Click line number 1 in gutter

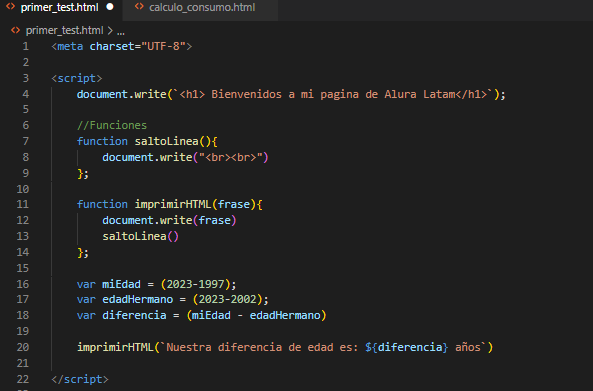25,46
